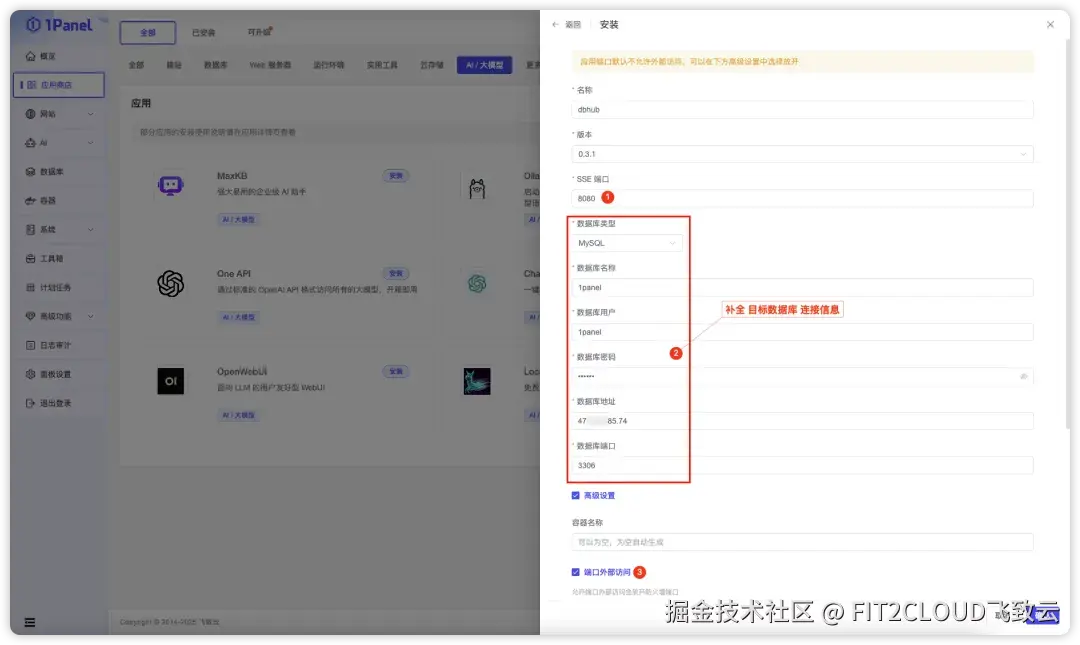Filter by Web 服务器 category tag

tap(270, 65)
